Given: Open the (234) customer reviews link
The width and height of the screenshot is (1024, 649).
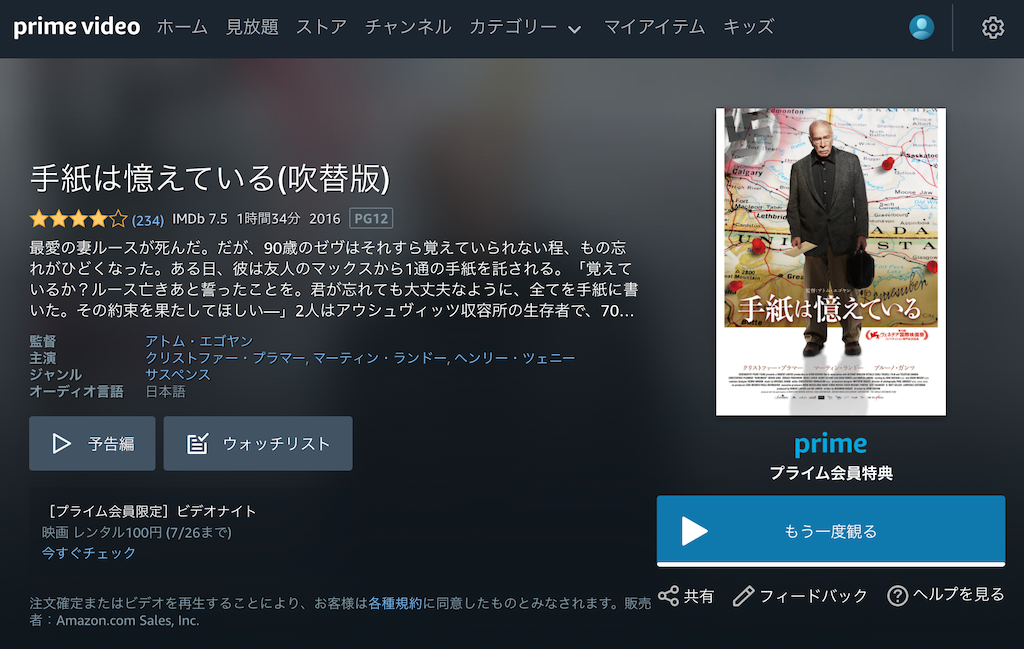Looking at the screenshot, I should coord(148,220).
